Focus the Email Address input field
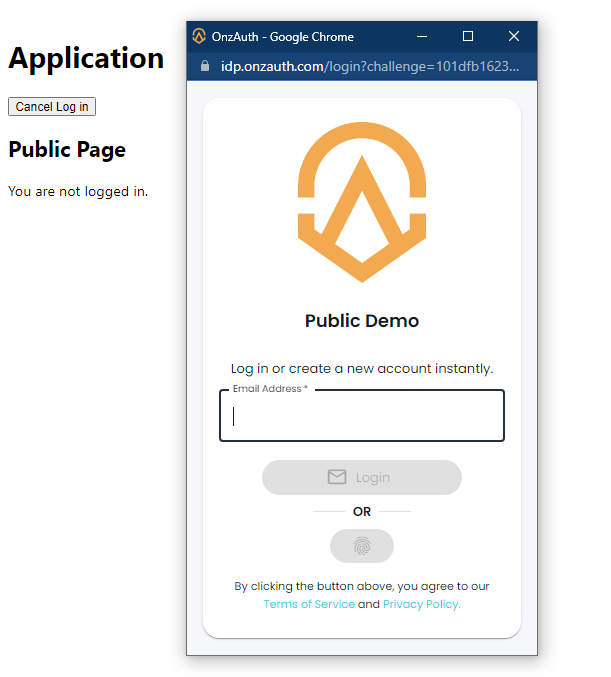 [x=362, y=415]
